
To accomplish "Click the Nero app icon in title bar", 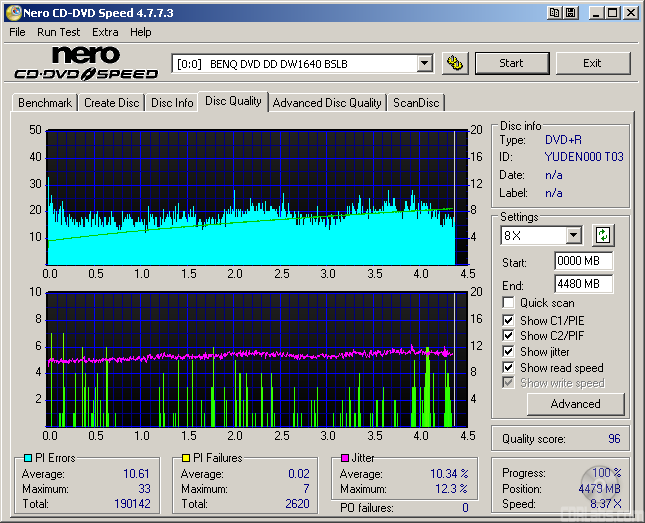I will click(x=13, y=13).
